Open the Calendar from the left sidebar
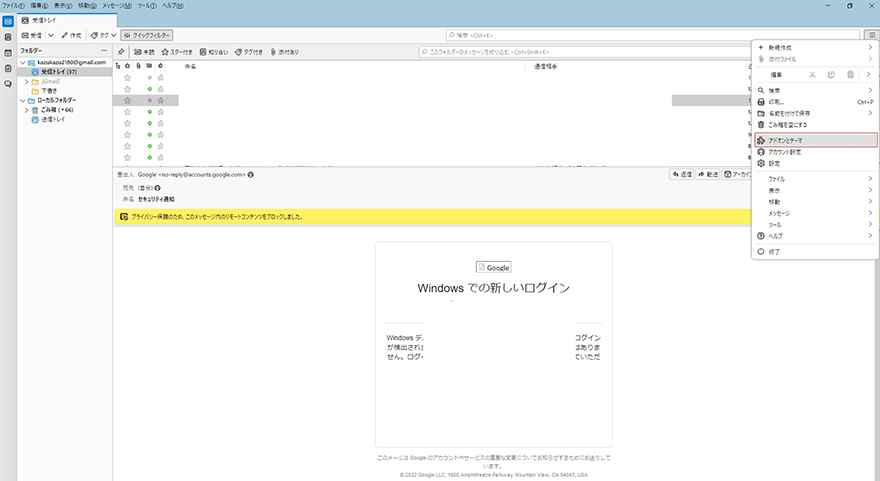The width and height of the screenshot is (880, 481). coord(8,52)
